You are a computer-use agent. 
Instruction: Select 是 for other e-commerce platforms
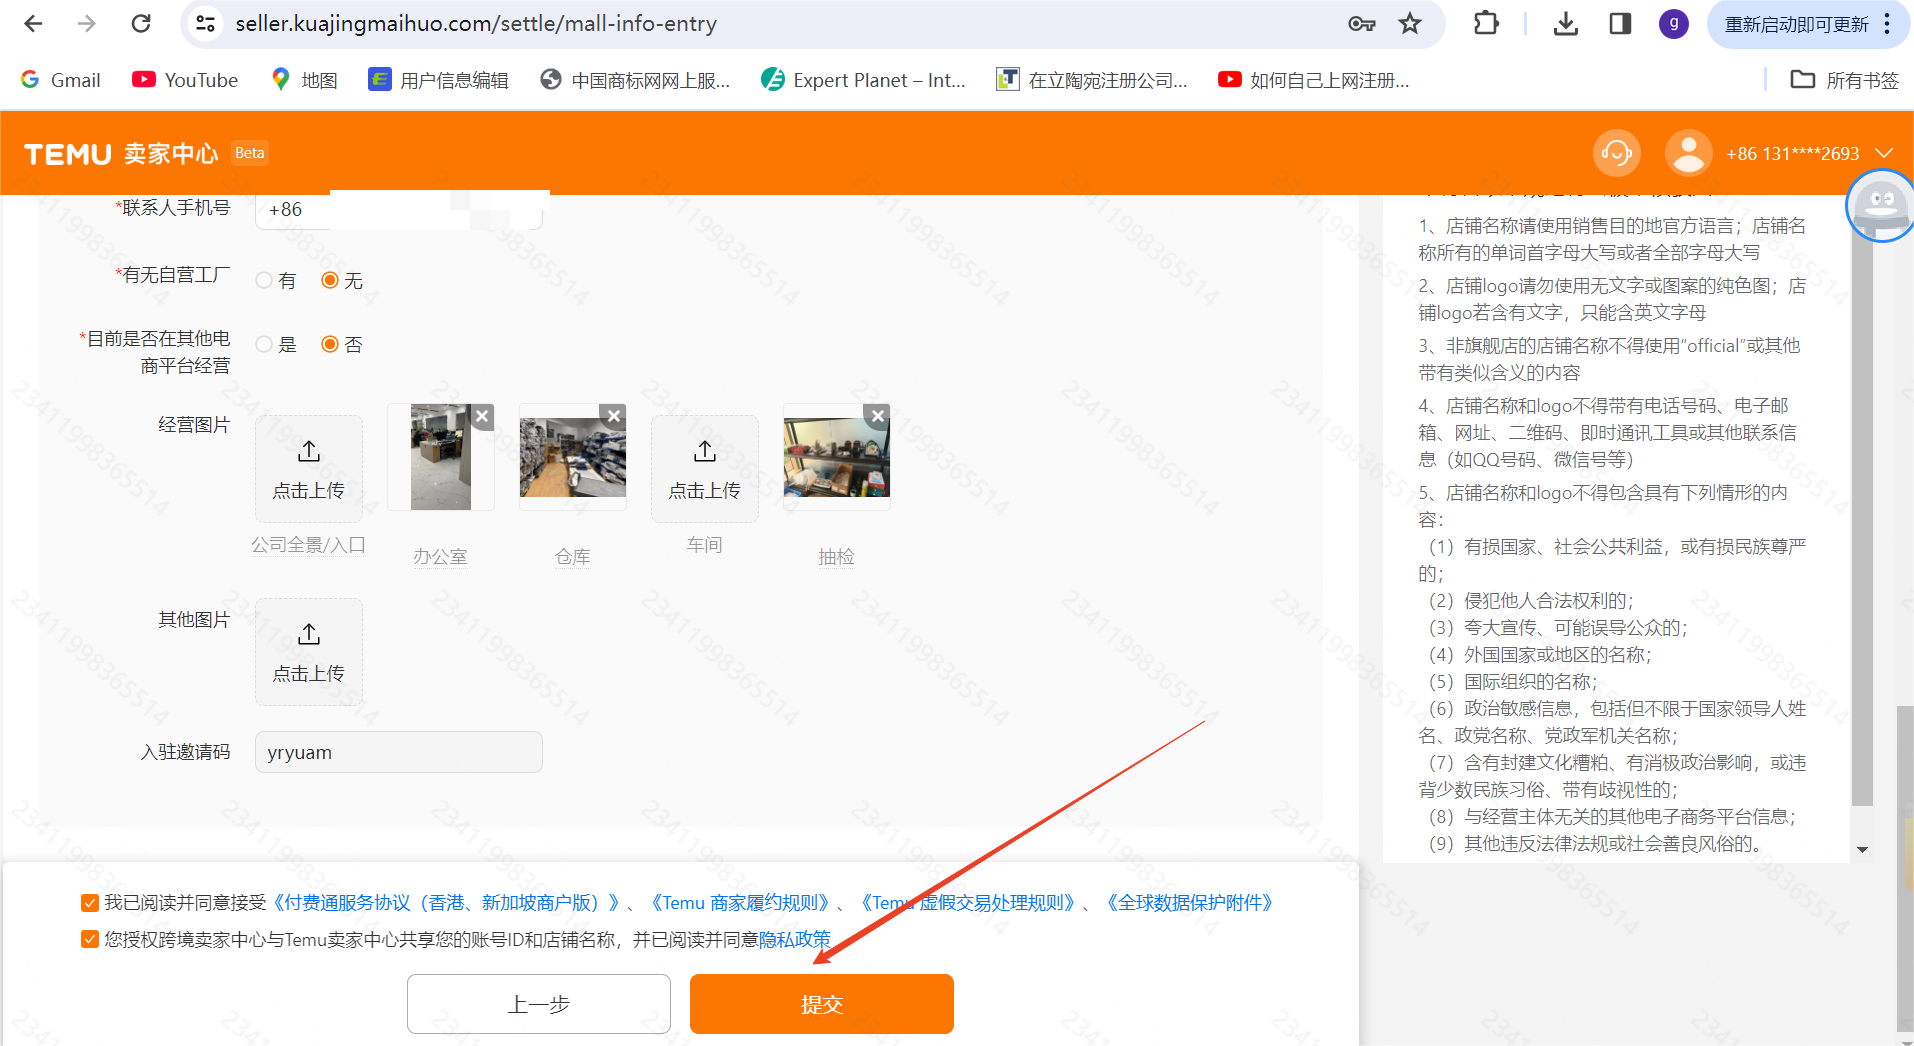tap(264, 344)
